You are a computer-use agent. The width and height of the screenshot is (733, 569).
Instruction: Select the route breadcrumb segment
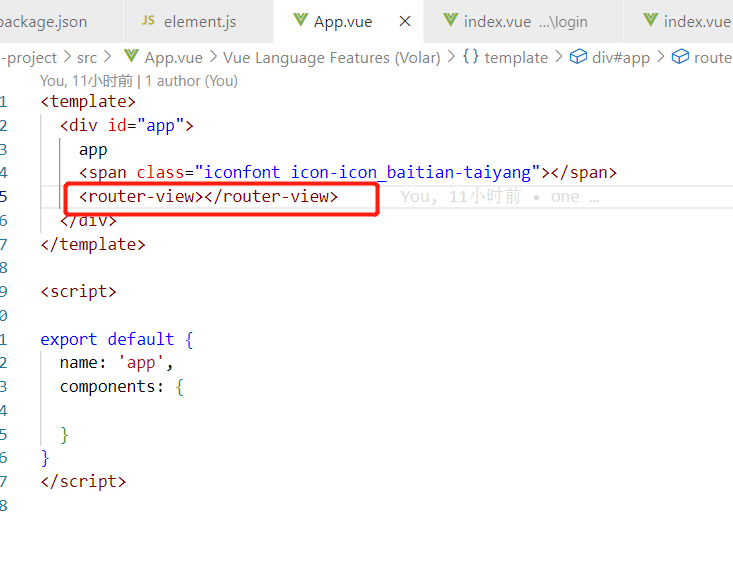click(x=713, y=58)
